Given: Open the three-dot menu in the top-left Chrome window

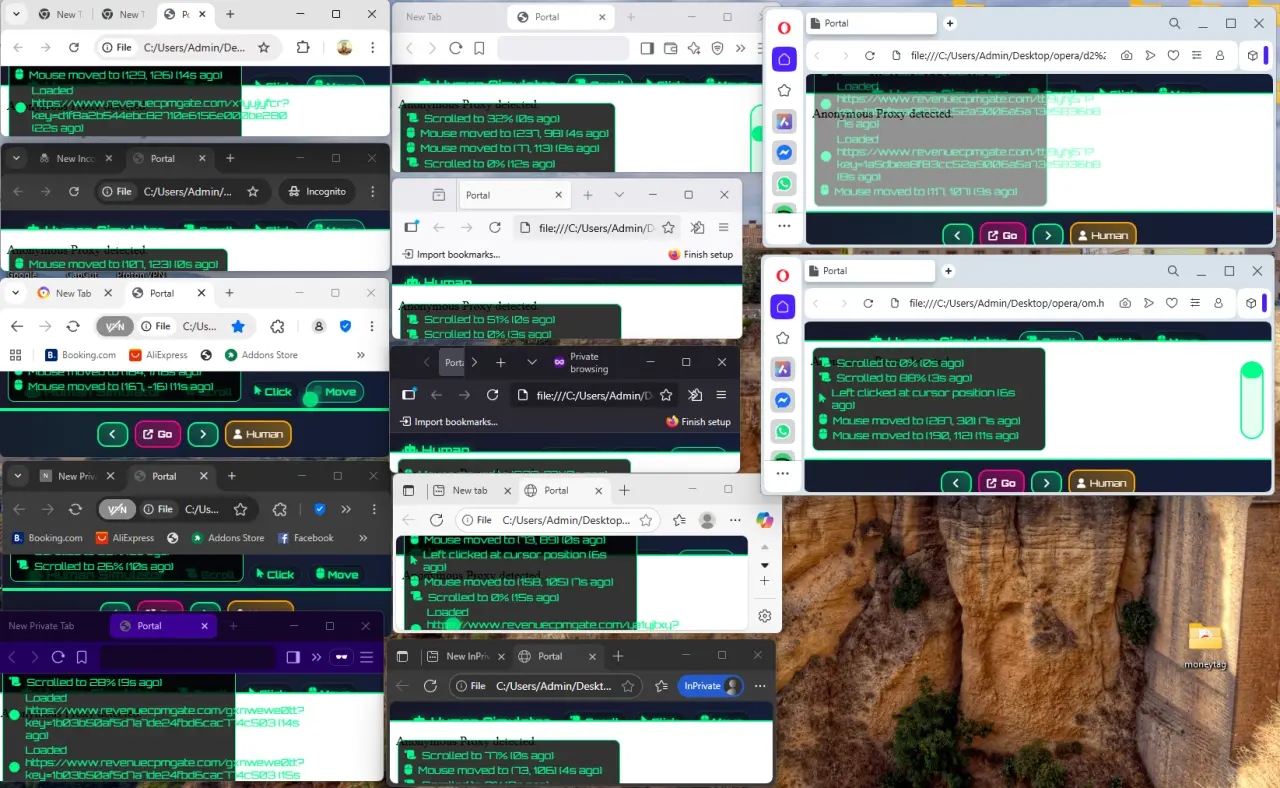Looking at the screenshot, I should 373,47.
